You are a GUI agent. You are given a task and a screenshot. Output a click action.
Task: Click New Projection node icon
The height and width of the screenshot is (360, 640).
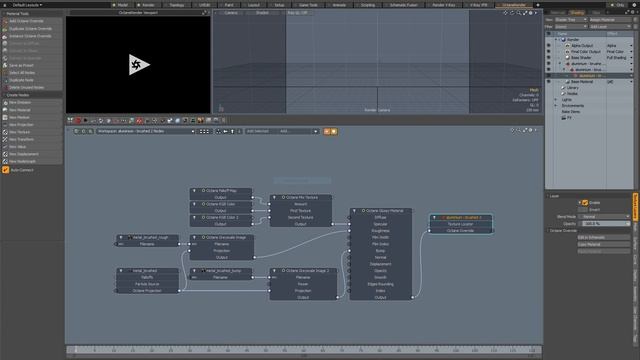tap(5, 124)
